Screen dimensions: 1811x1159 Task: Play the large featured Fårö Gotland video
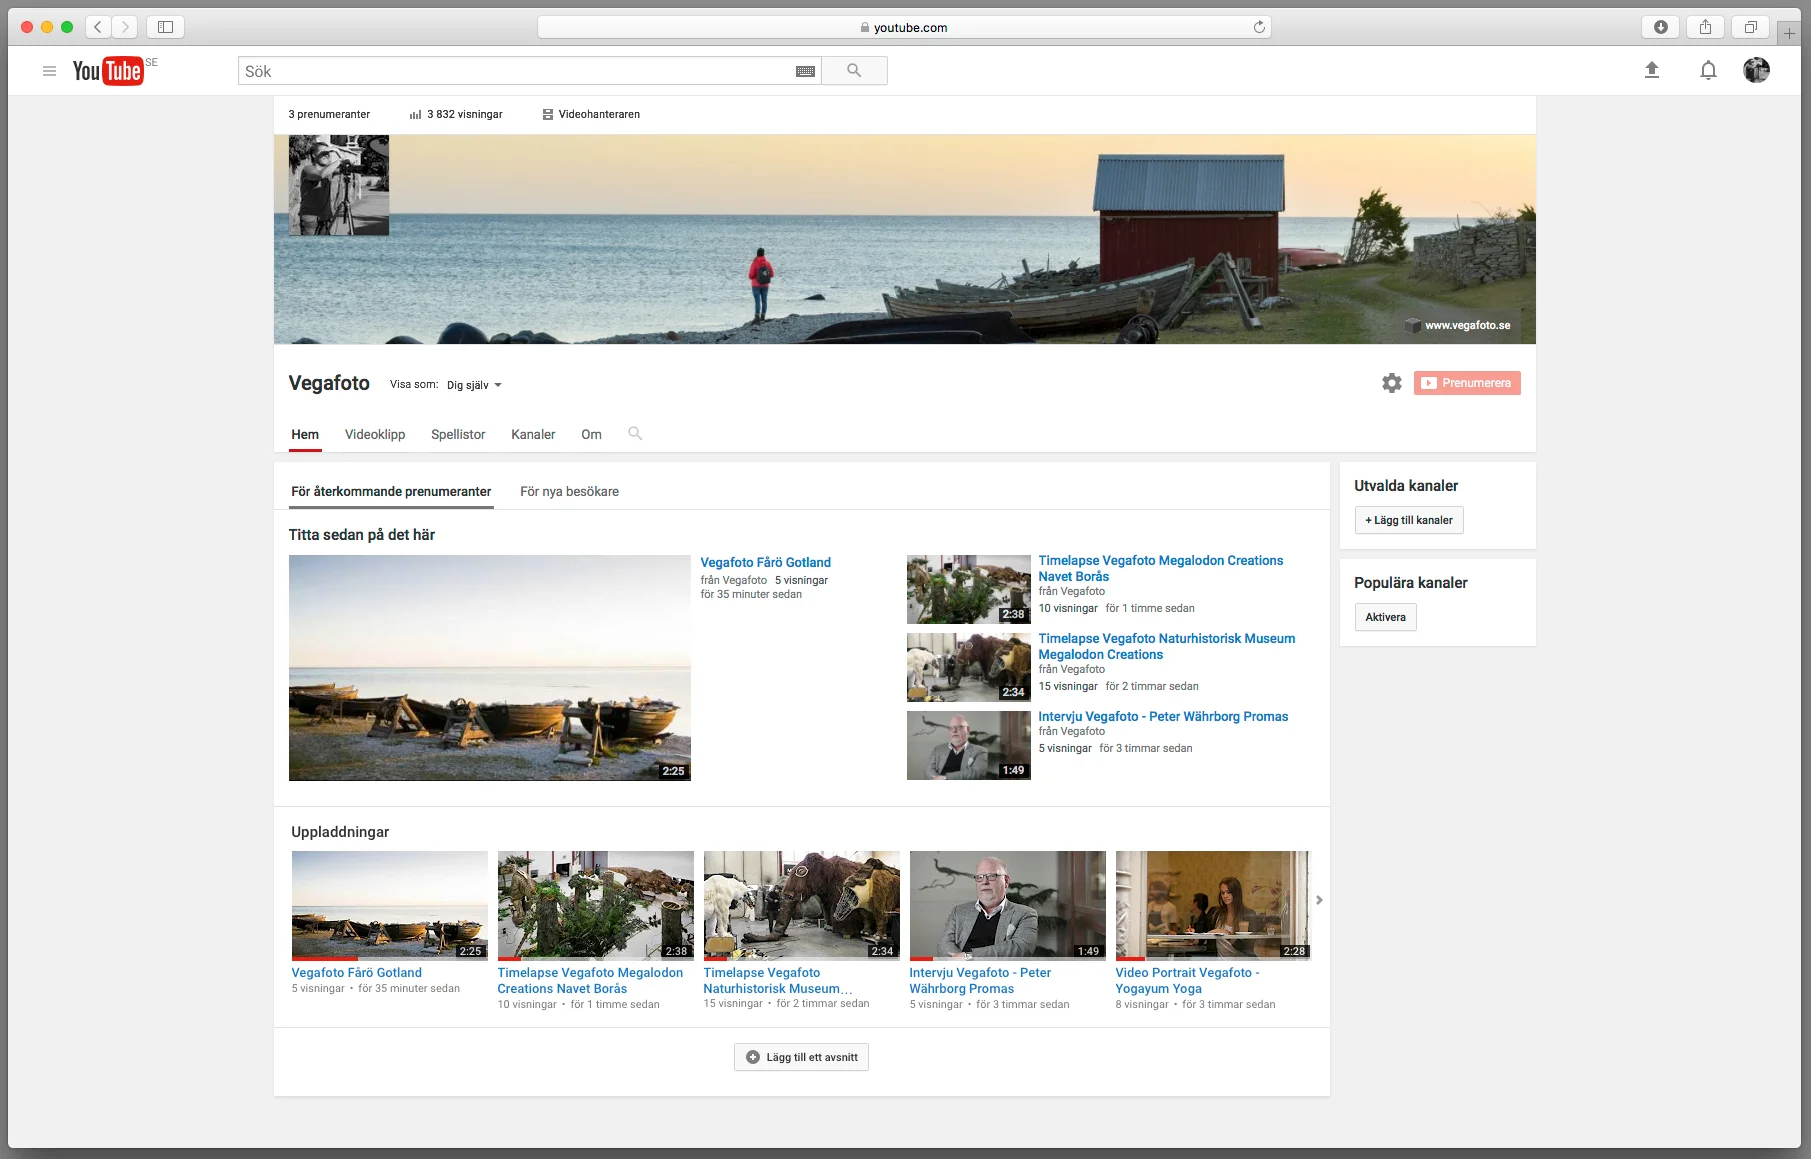[490, 668]
